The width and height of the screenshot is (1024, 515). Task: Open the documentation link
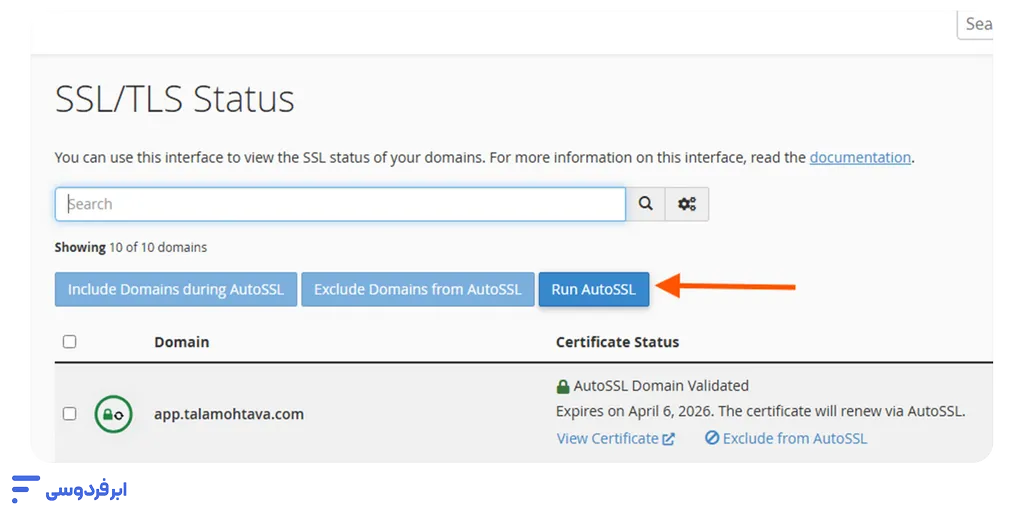860,157
